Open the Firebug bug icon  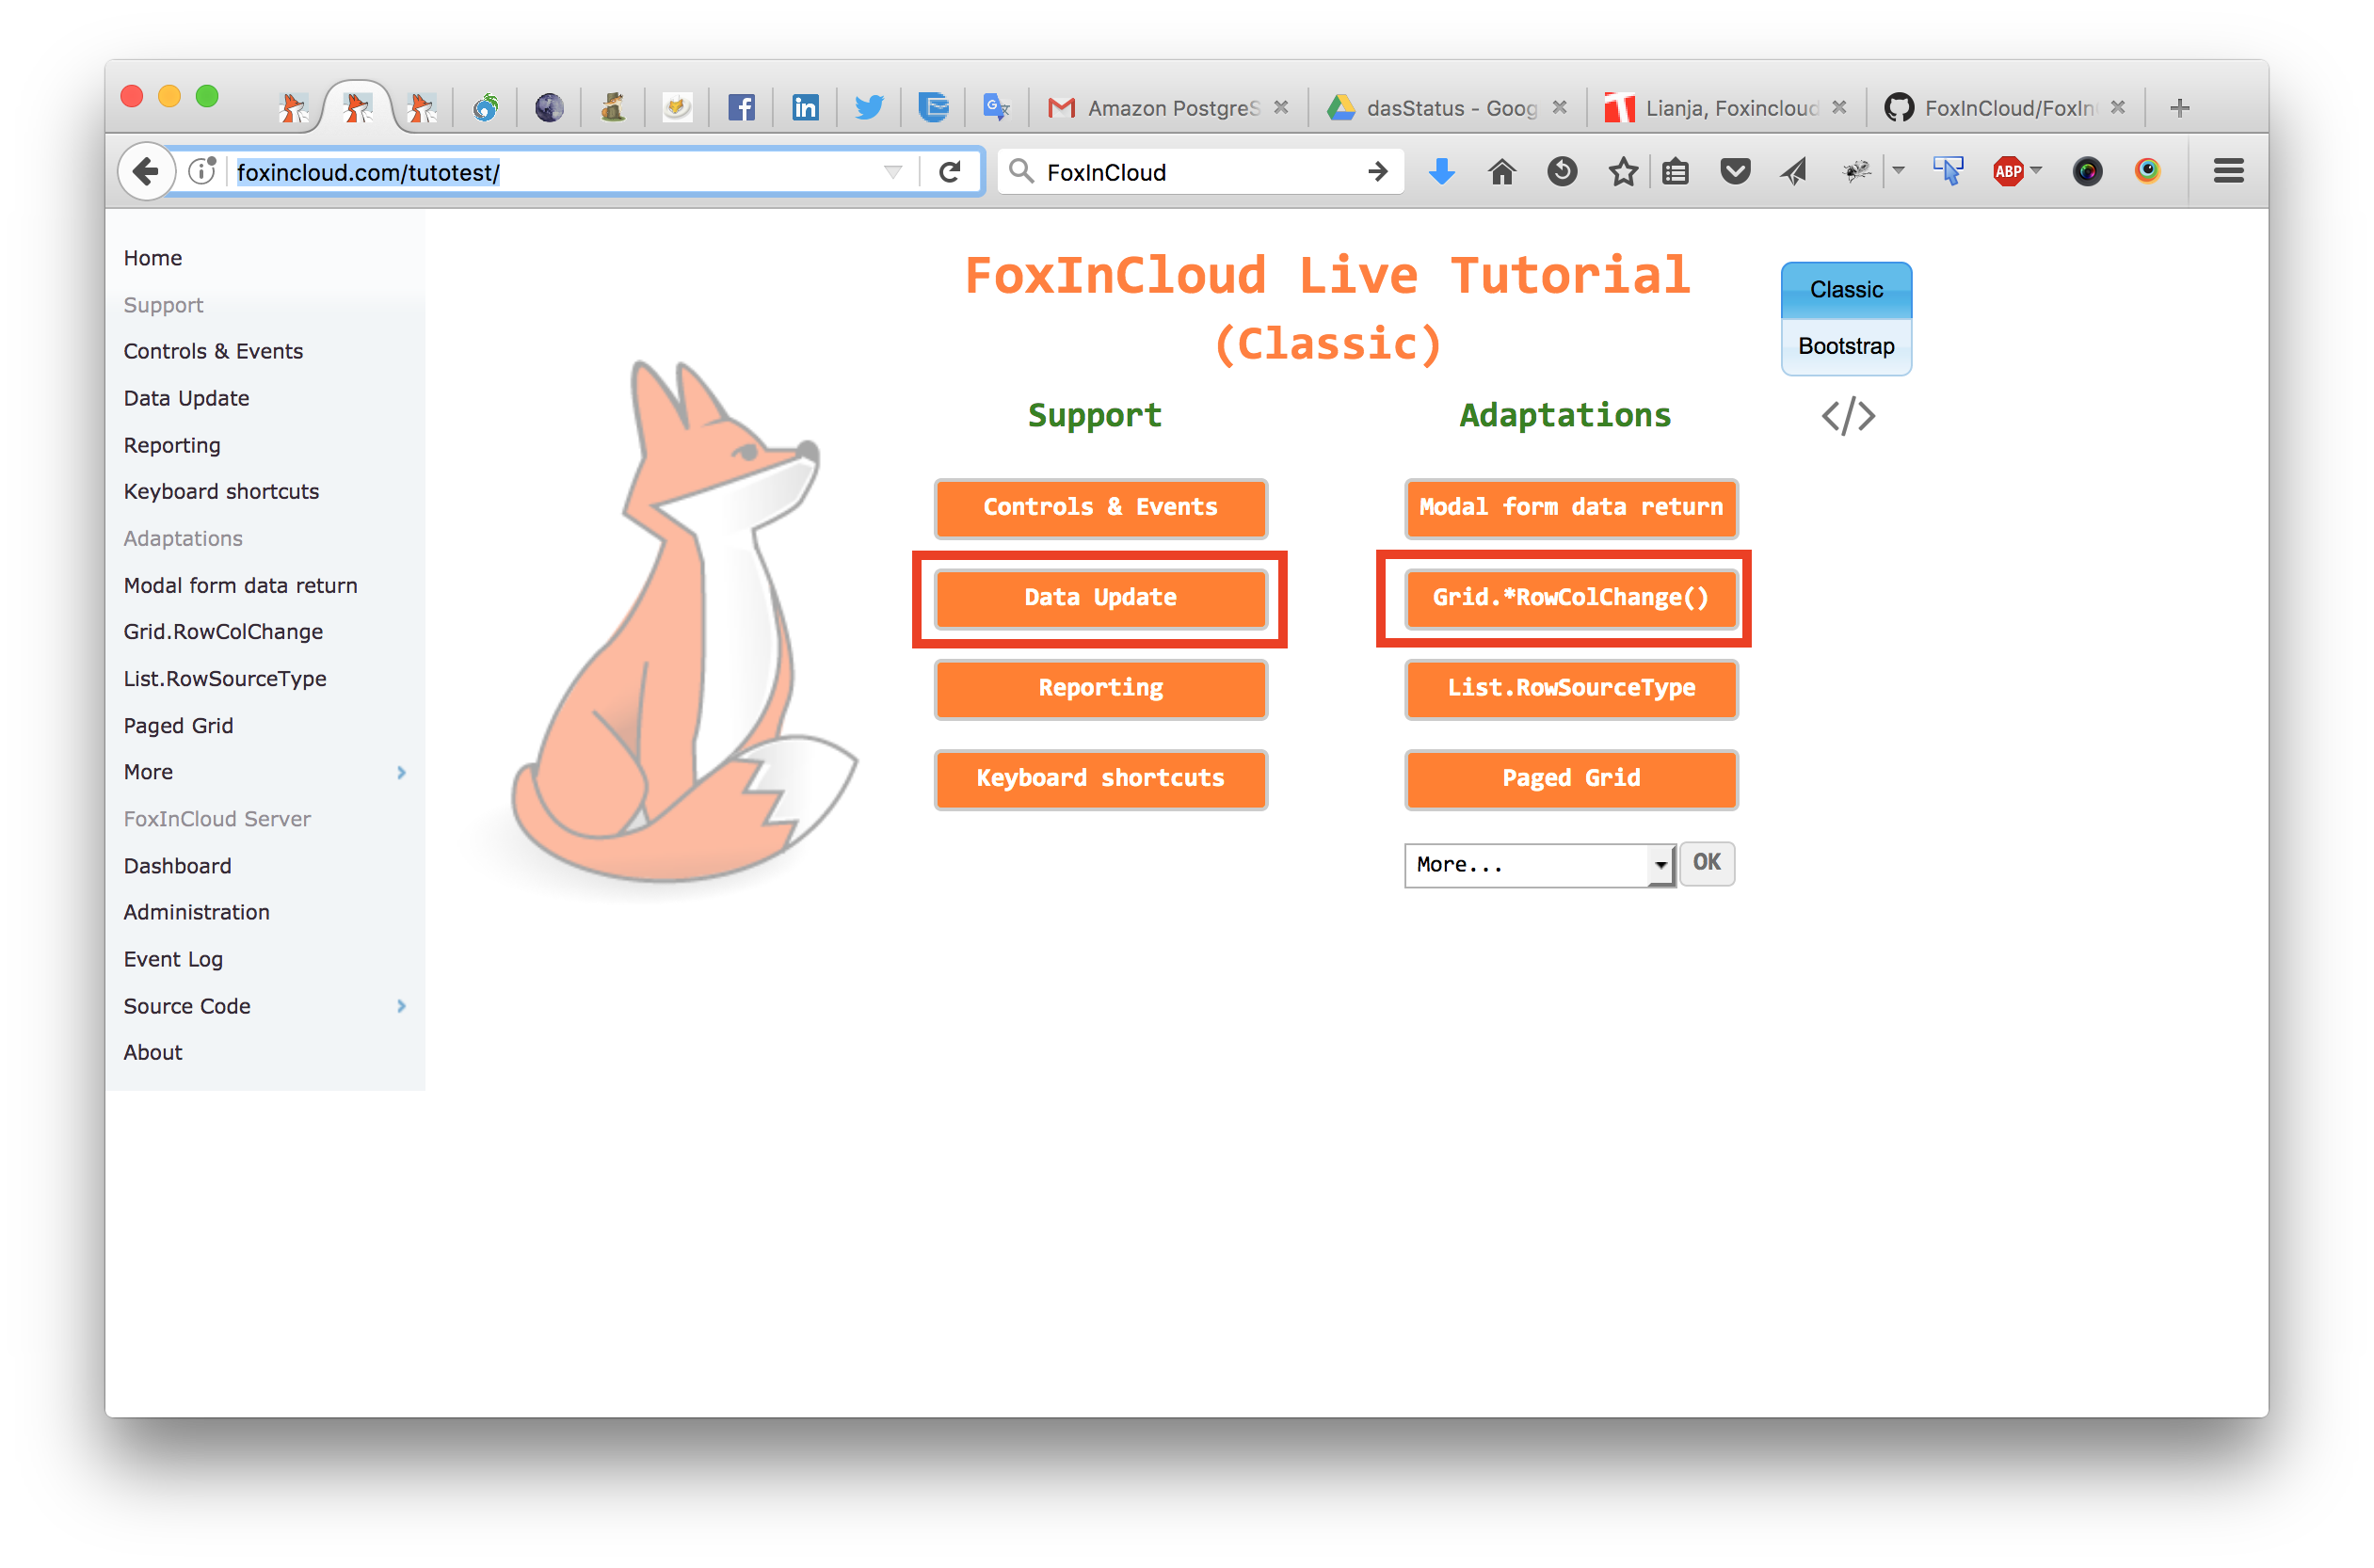(1856, 172)
